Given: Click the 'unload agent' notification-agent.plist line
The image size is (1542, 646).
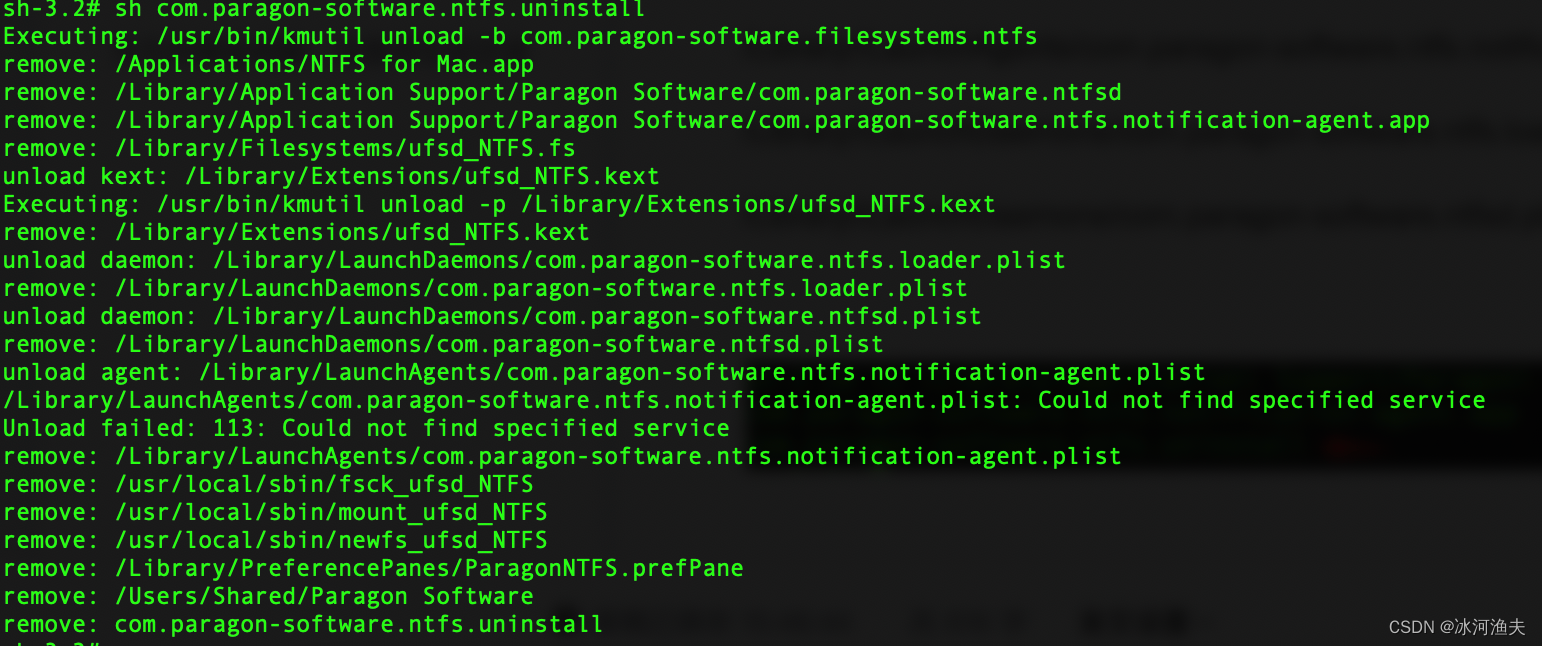Looking at the screenshot, I should point(603,373).
